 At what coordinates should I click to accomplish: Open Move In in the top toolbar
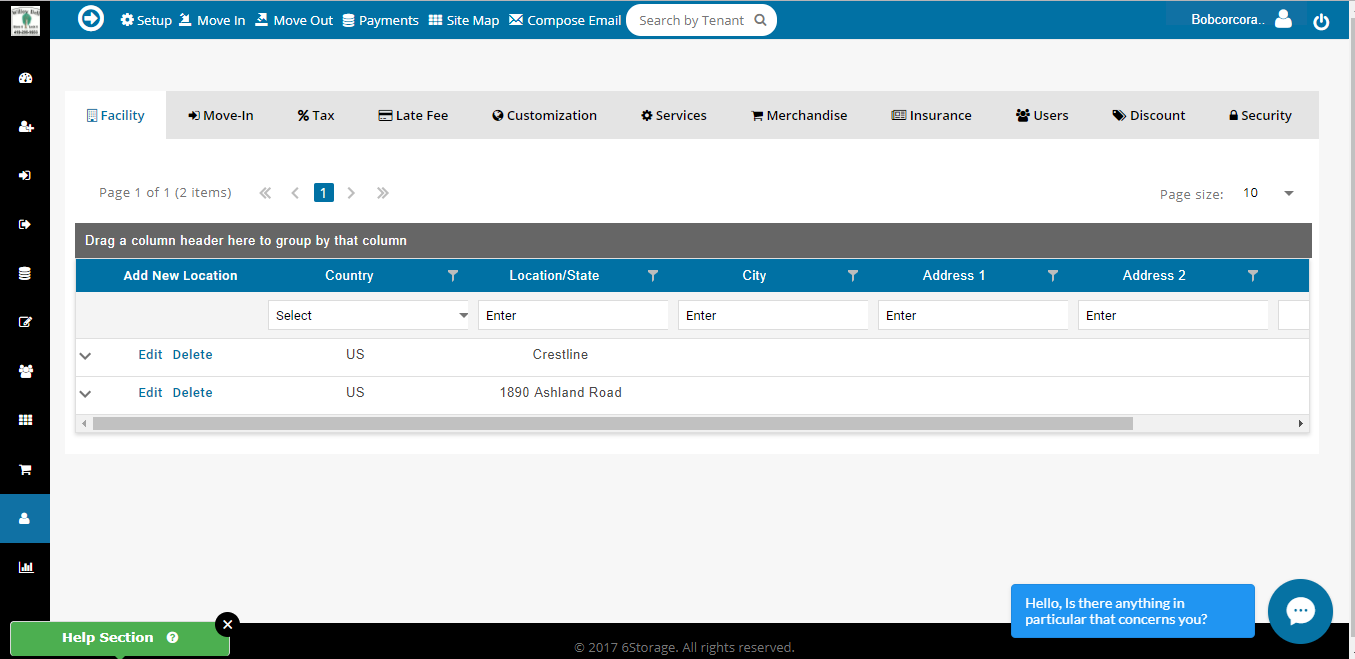[212, 20]
